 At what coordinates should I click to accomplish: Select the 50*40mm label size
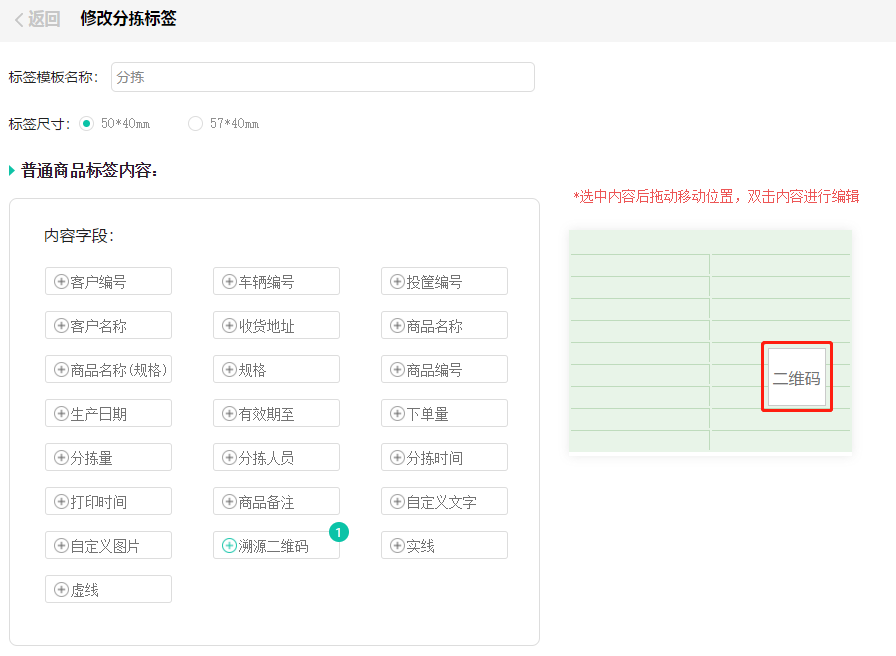pyautogui.click(x=87, y=123)
